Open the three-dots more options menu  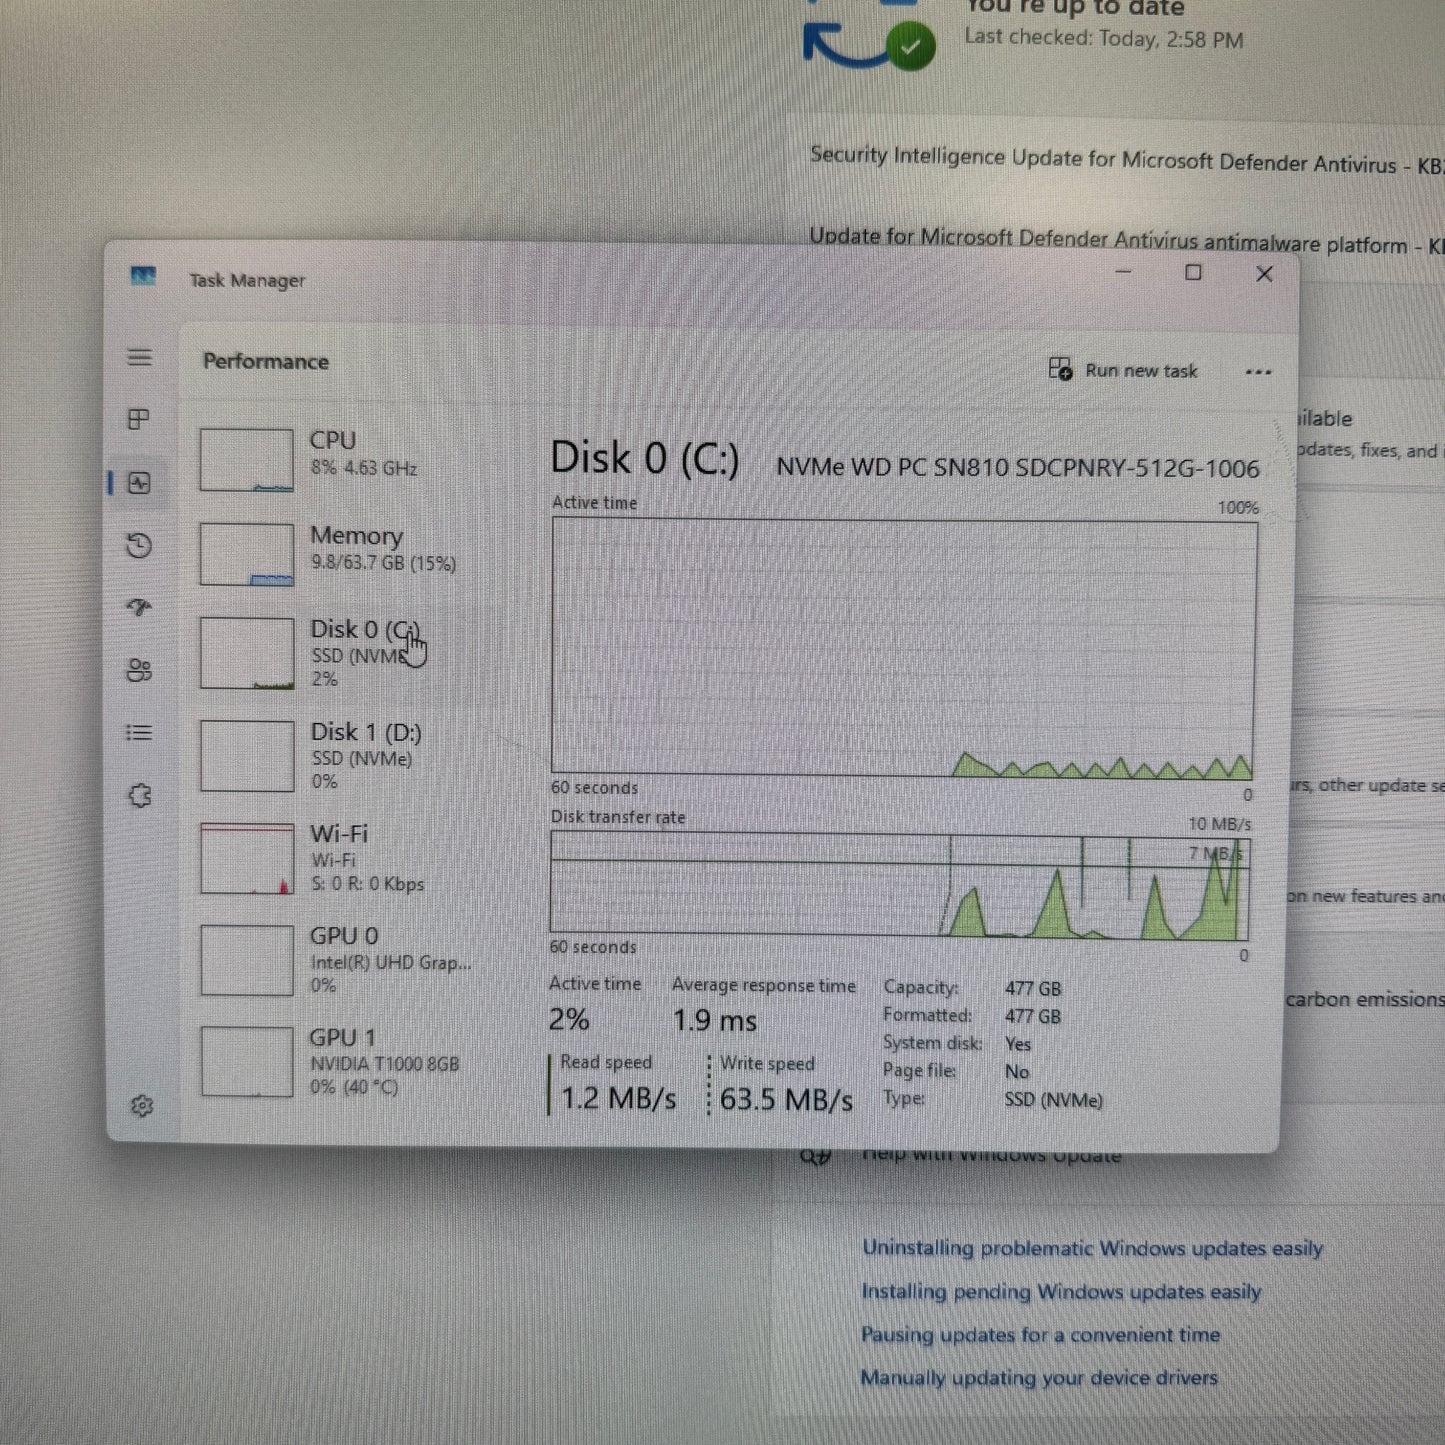pos(1258,372)
